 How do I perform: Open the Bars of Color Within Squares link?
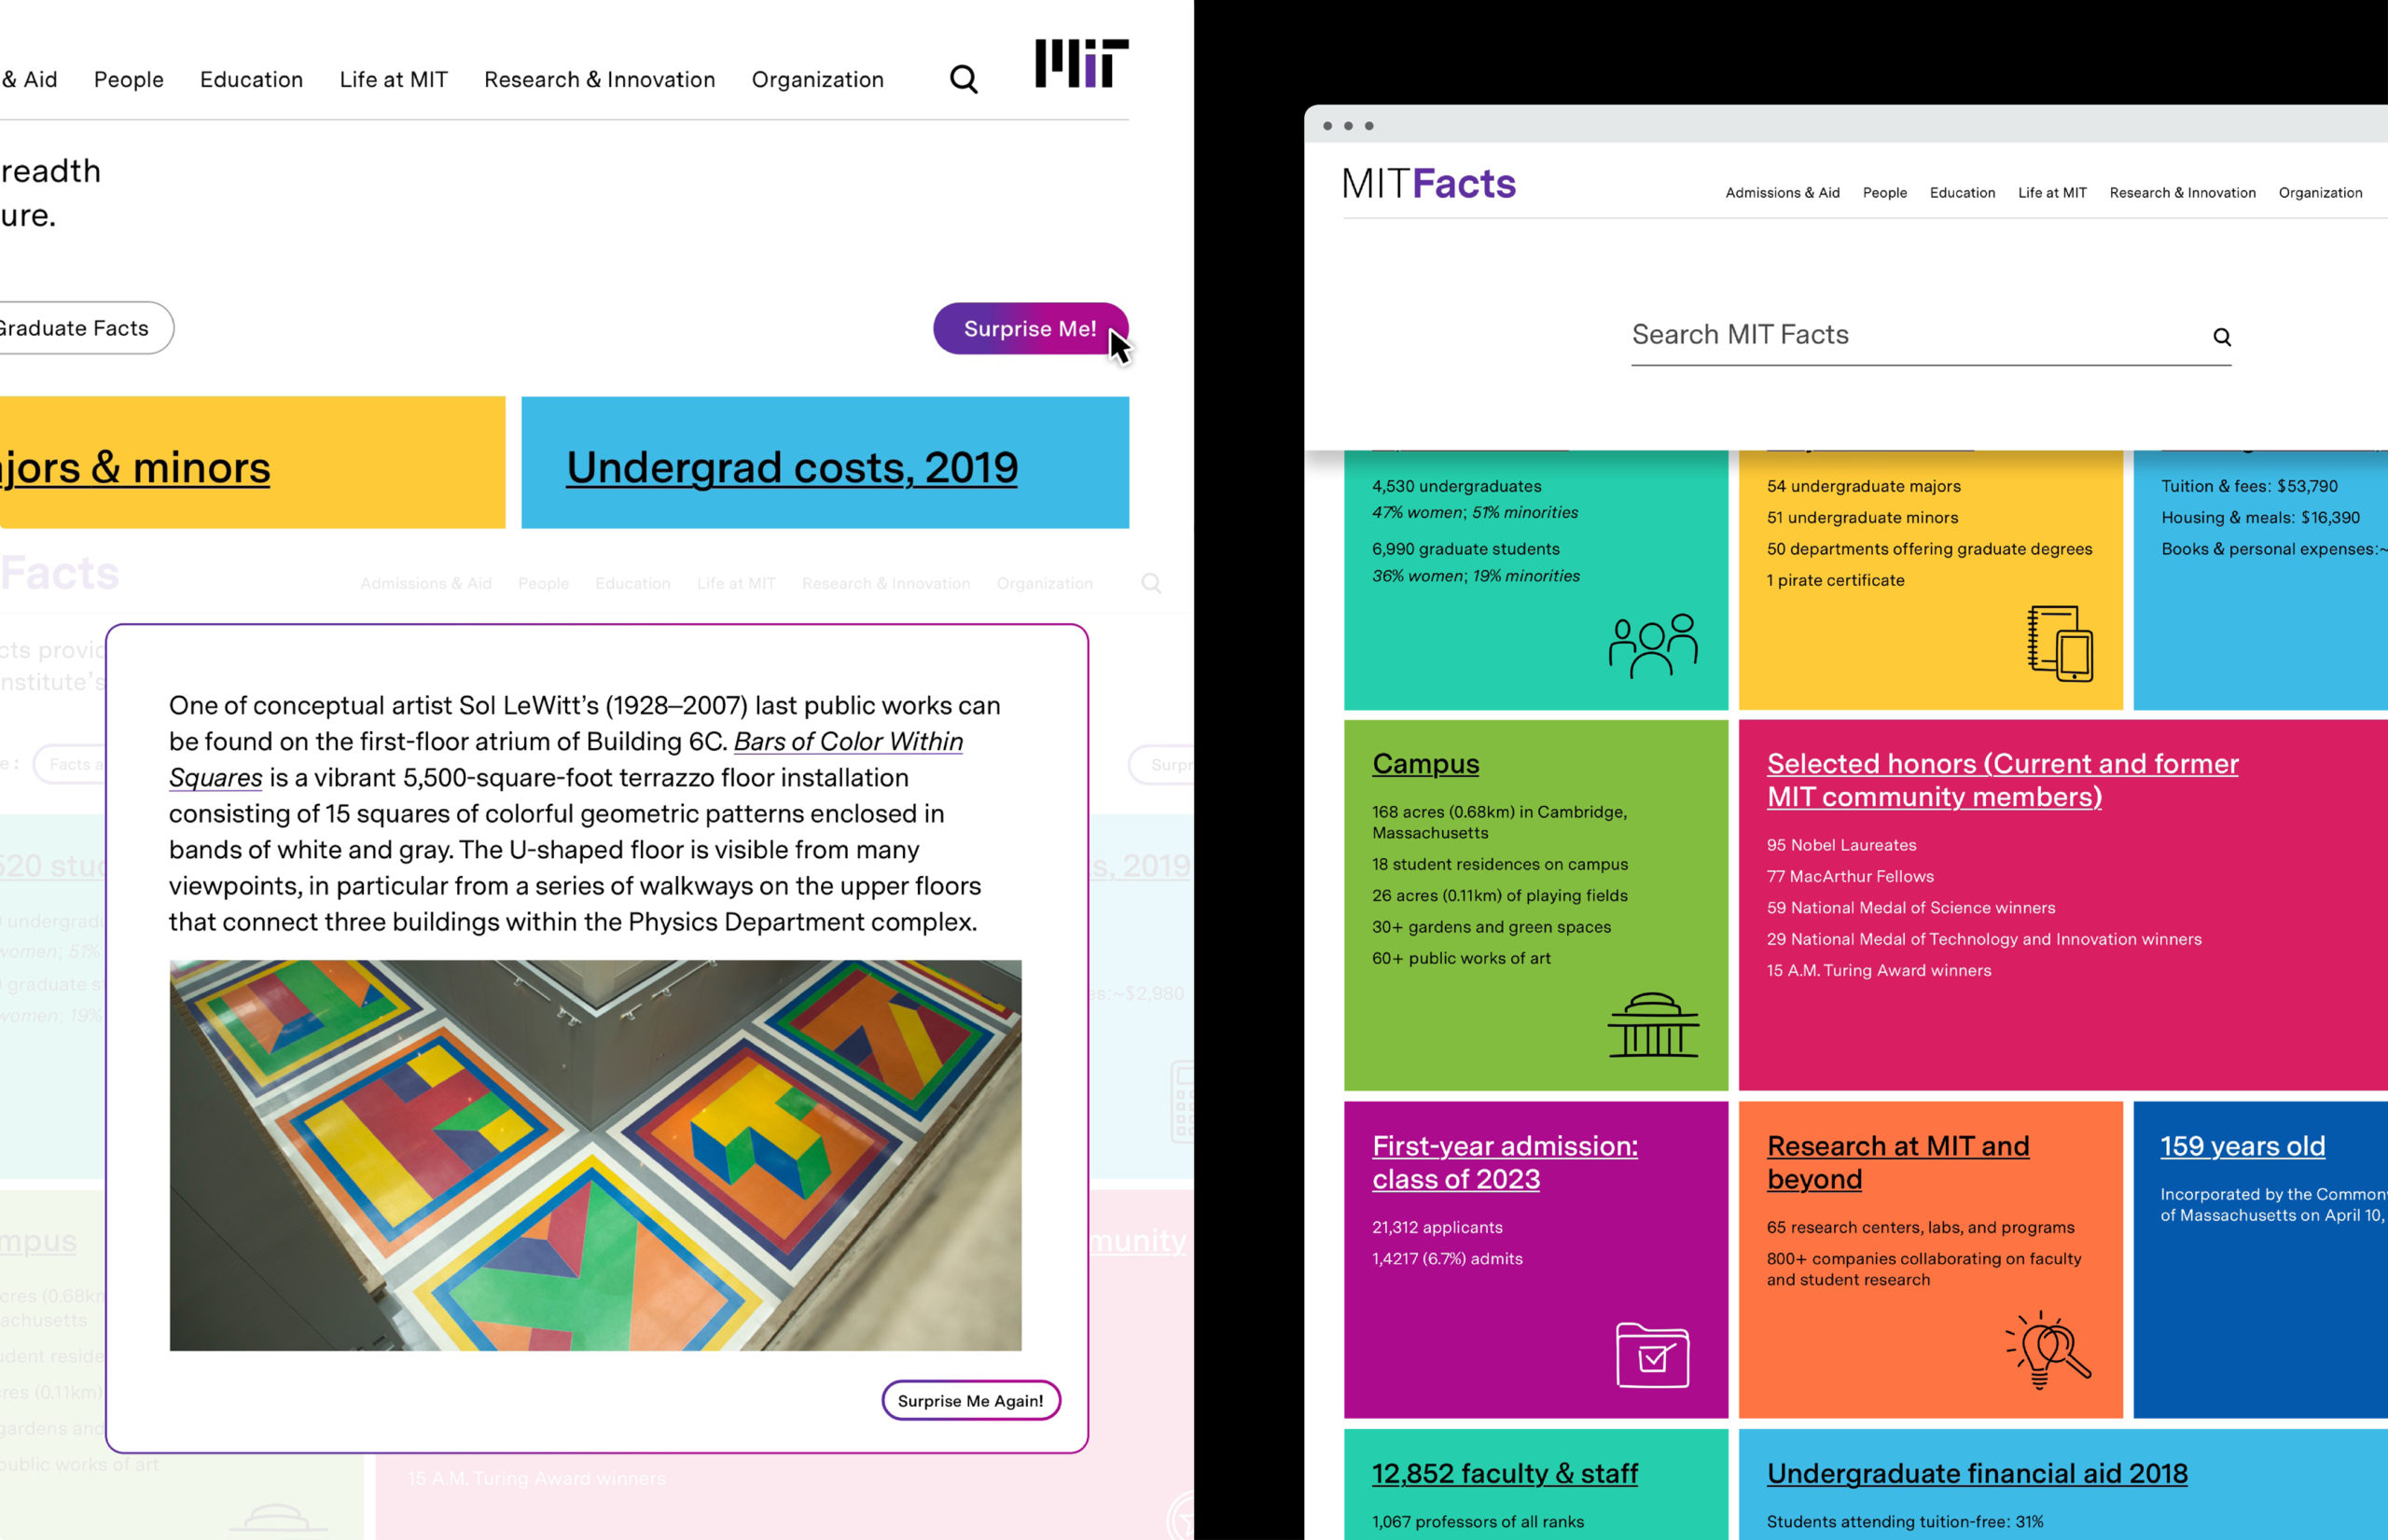click(566, 759)
